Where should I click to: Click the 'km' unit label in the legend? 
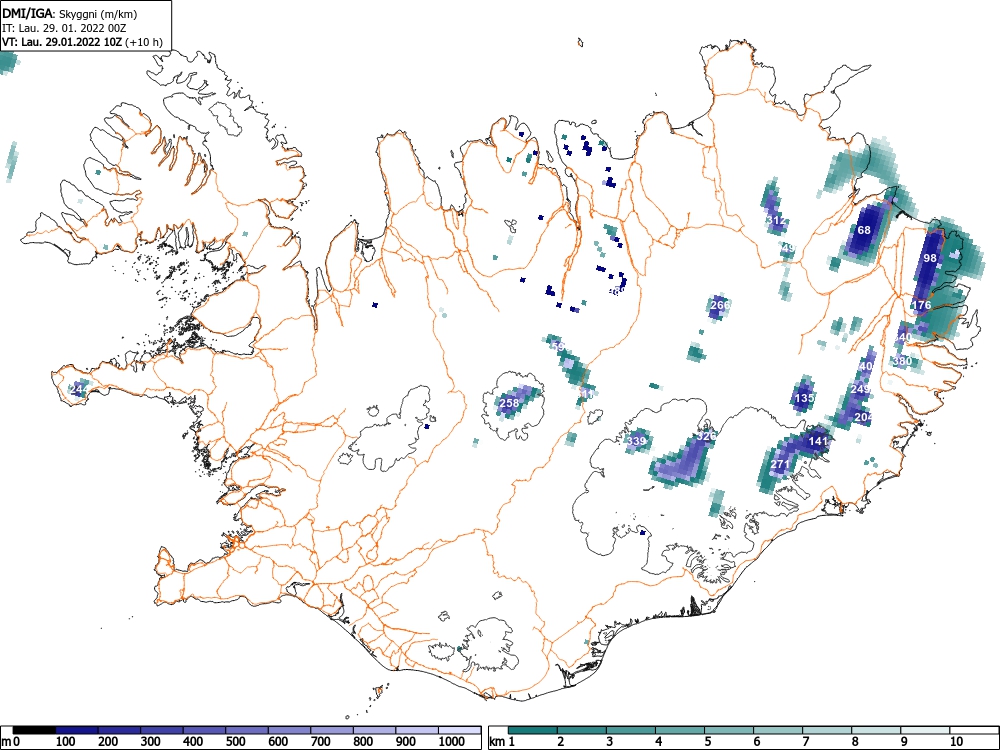tap(497, 742)
